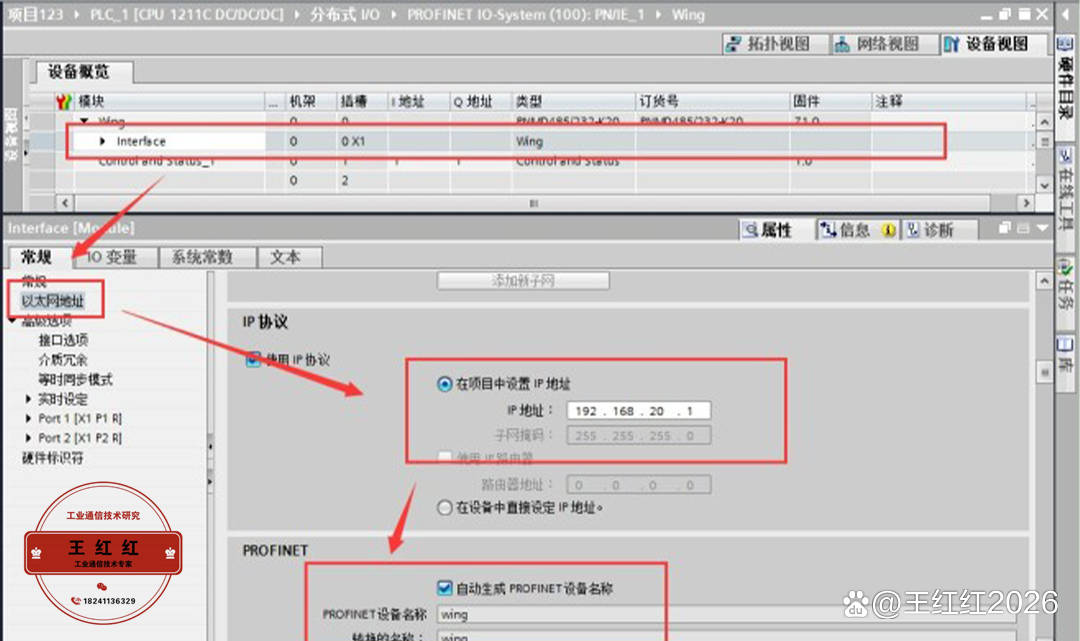The width and height of the screenshot is (1080, 641).
Task: Toggle the 使用 IP 协议 checkbox
Action: (x=253, y=359)
